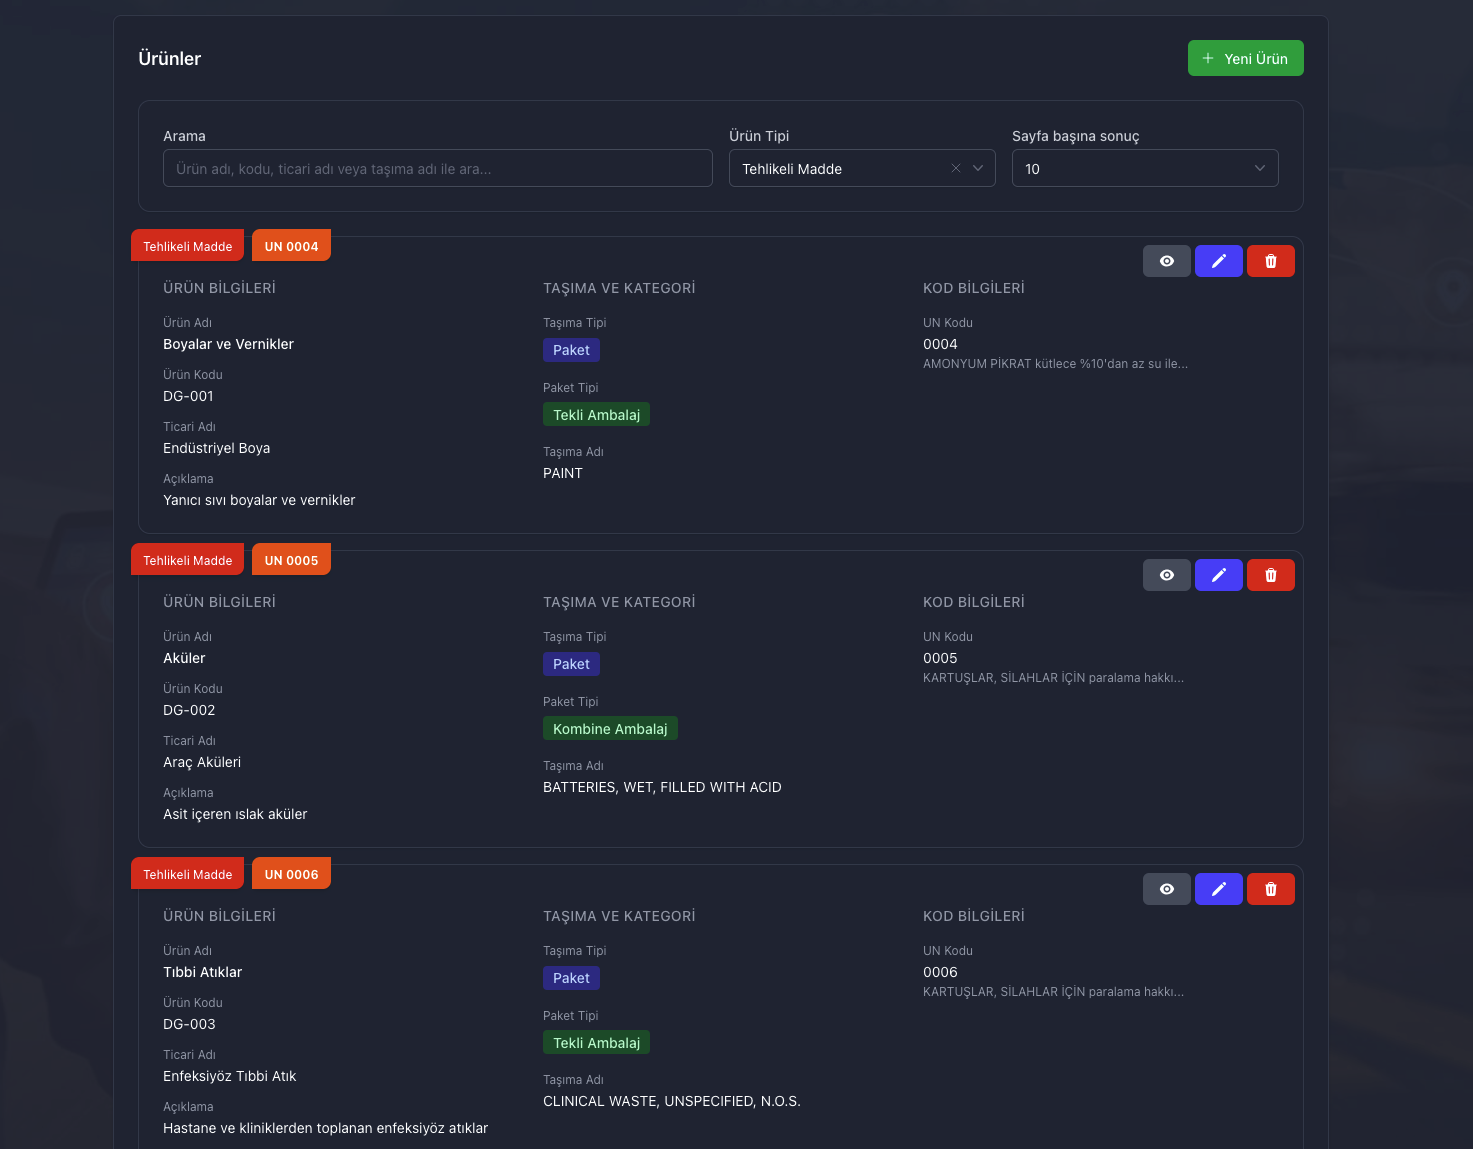This screenshot has width=1473, height=1149.
Task: Click the Paket tag for Tıbbi Atıklar
Action: coord(571,978)
